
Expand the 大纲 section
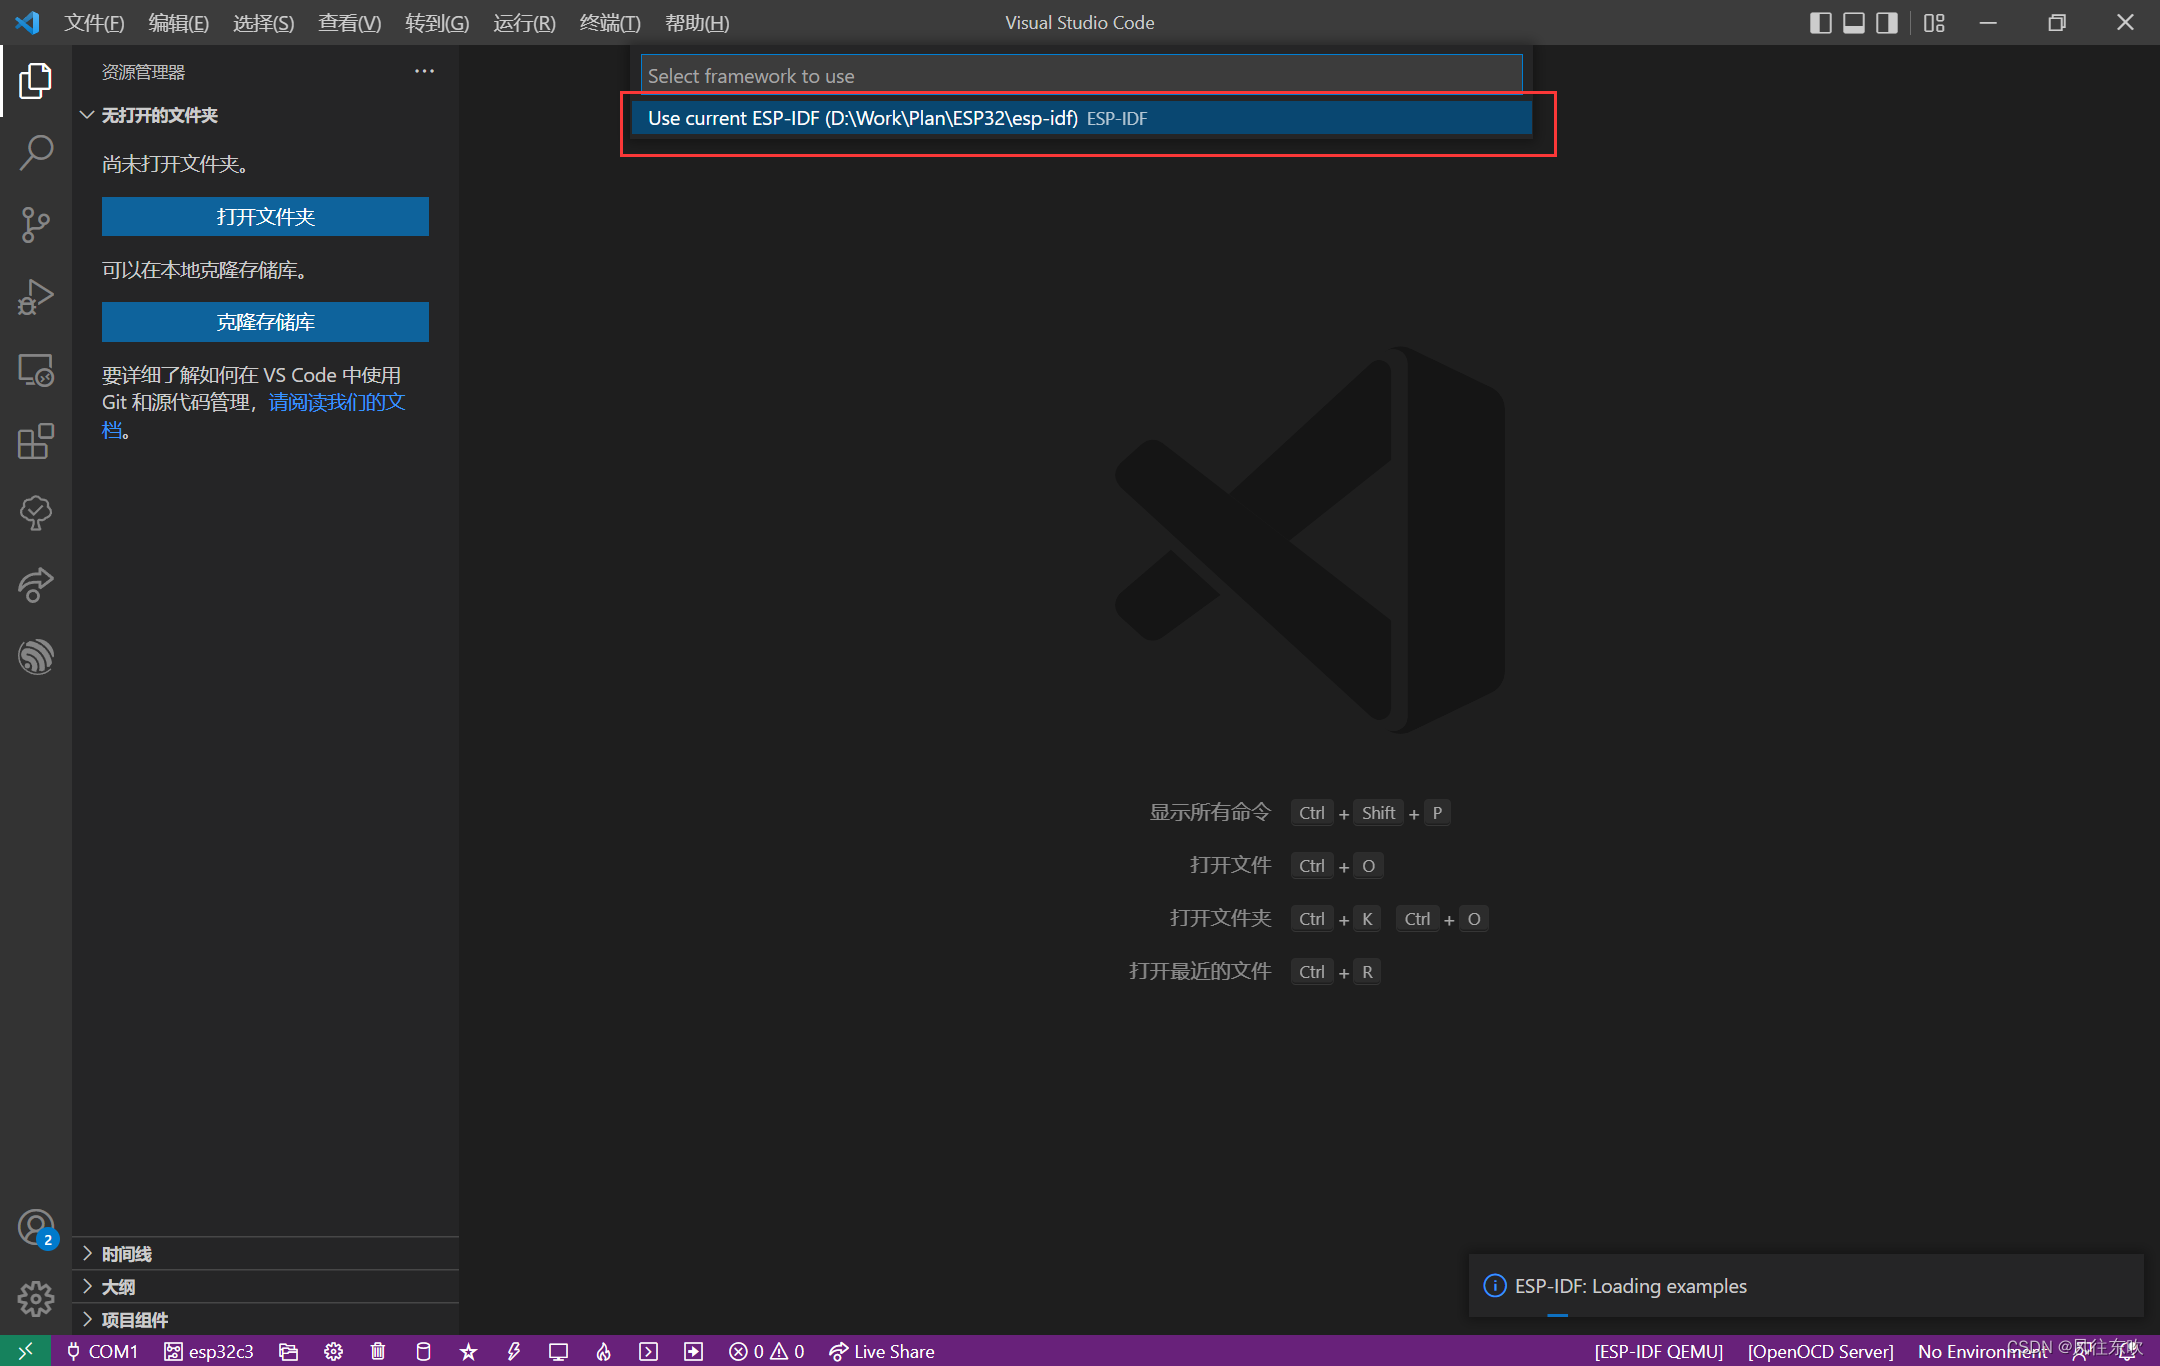(265, 1287)
